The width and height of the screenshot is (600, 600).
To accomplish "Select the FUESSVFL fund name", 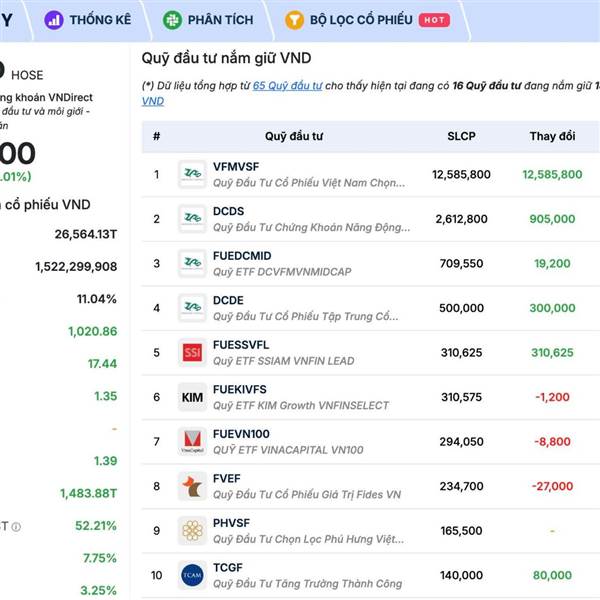I will click(x=241, y=345).
